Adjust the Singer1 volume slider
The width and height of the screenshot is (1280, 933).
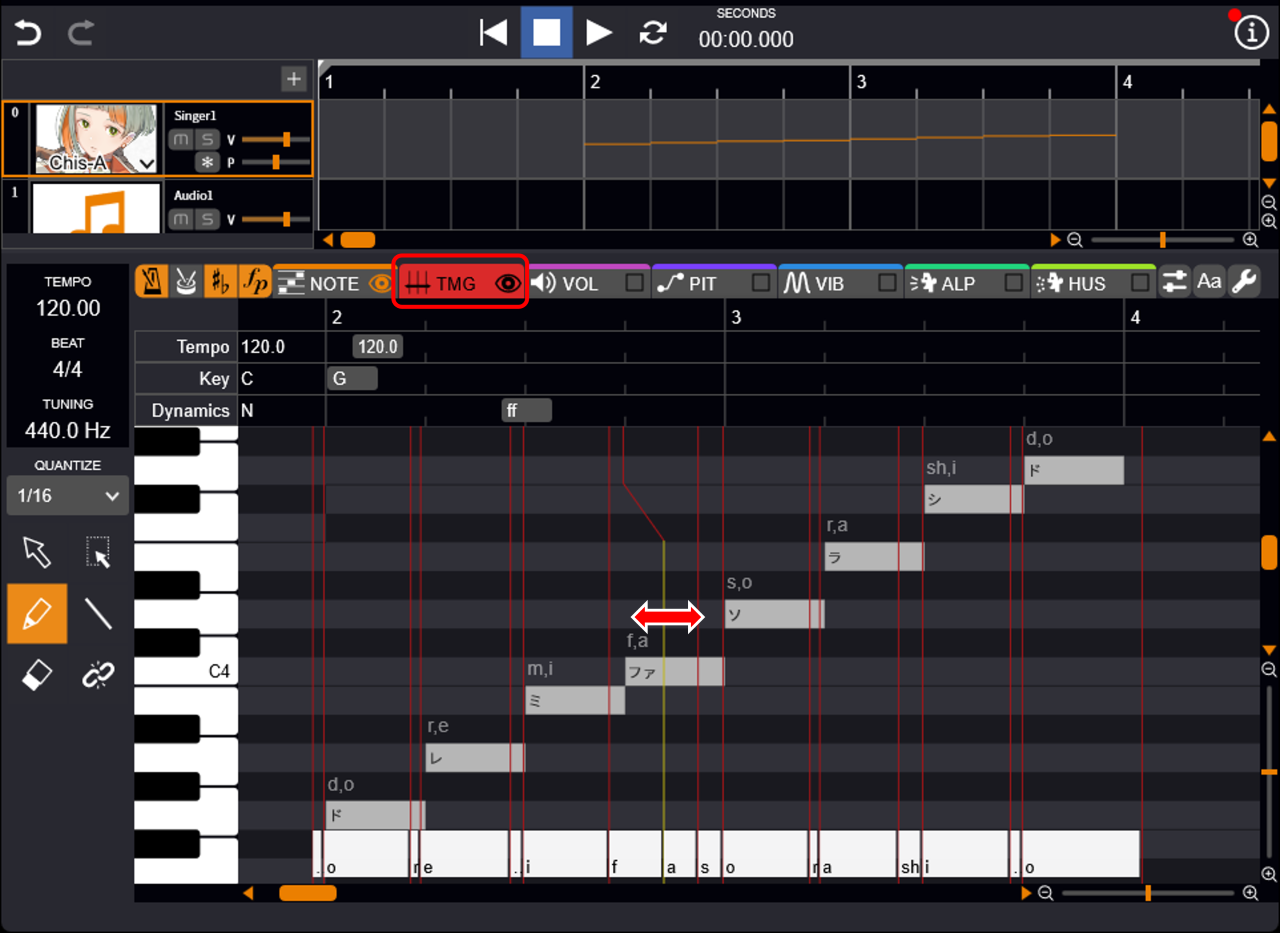286,139
